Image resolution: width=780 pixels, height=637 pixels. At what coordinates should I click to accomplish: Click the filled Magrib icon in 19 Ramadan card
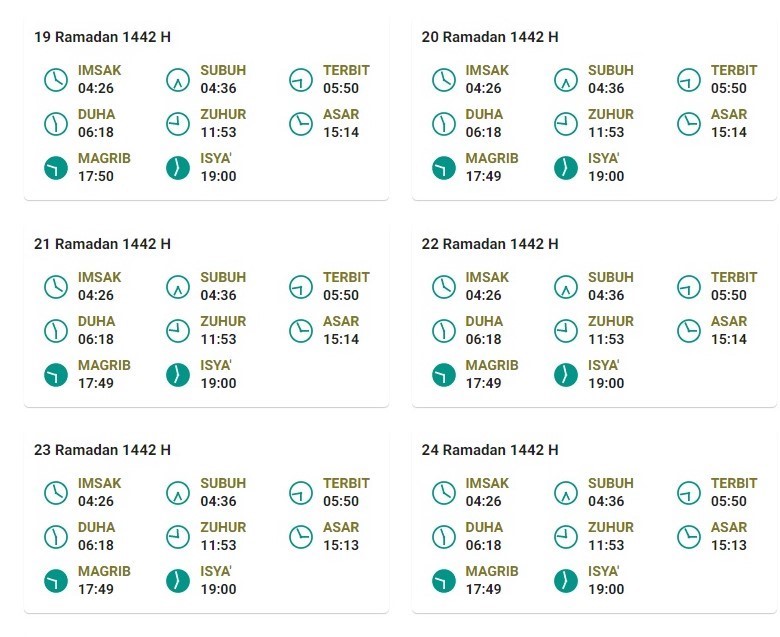pyautogui.click(x=56, y=167)
